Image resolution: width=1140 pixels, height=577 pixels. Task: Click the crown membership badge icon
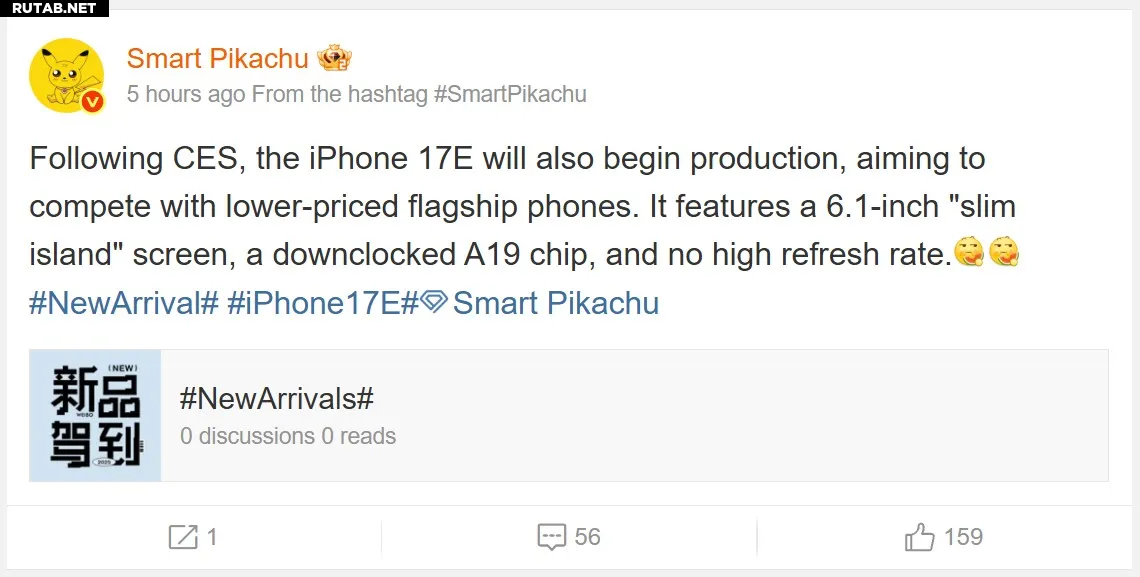click(334, 58)
